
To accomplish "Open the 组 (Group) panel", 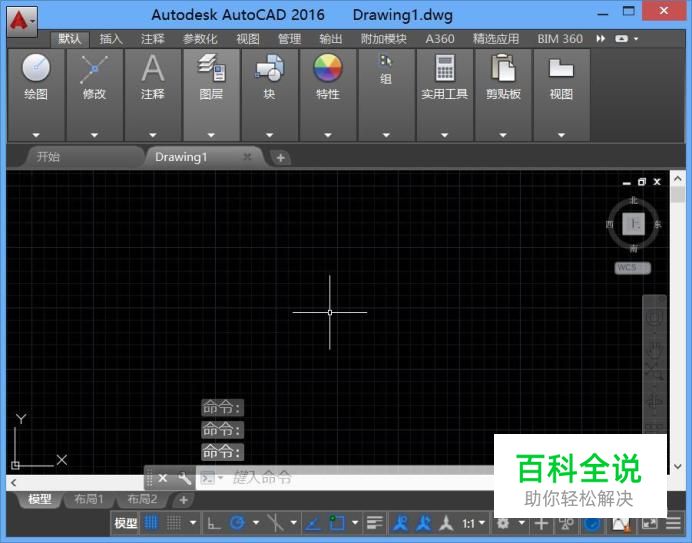I will click(x=386, y=95).
